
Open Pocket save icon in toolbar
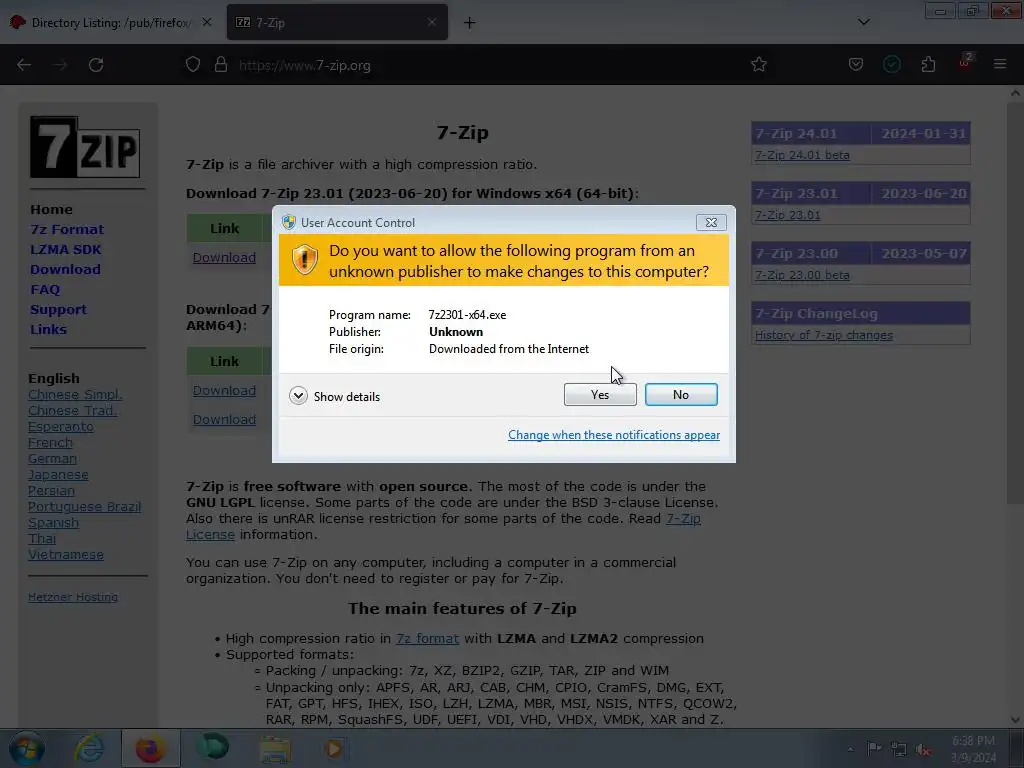coord(856,64)
